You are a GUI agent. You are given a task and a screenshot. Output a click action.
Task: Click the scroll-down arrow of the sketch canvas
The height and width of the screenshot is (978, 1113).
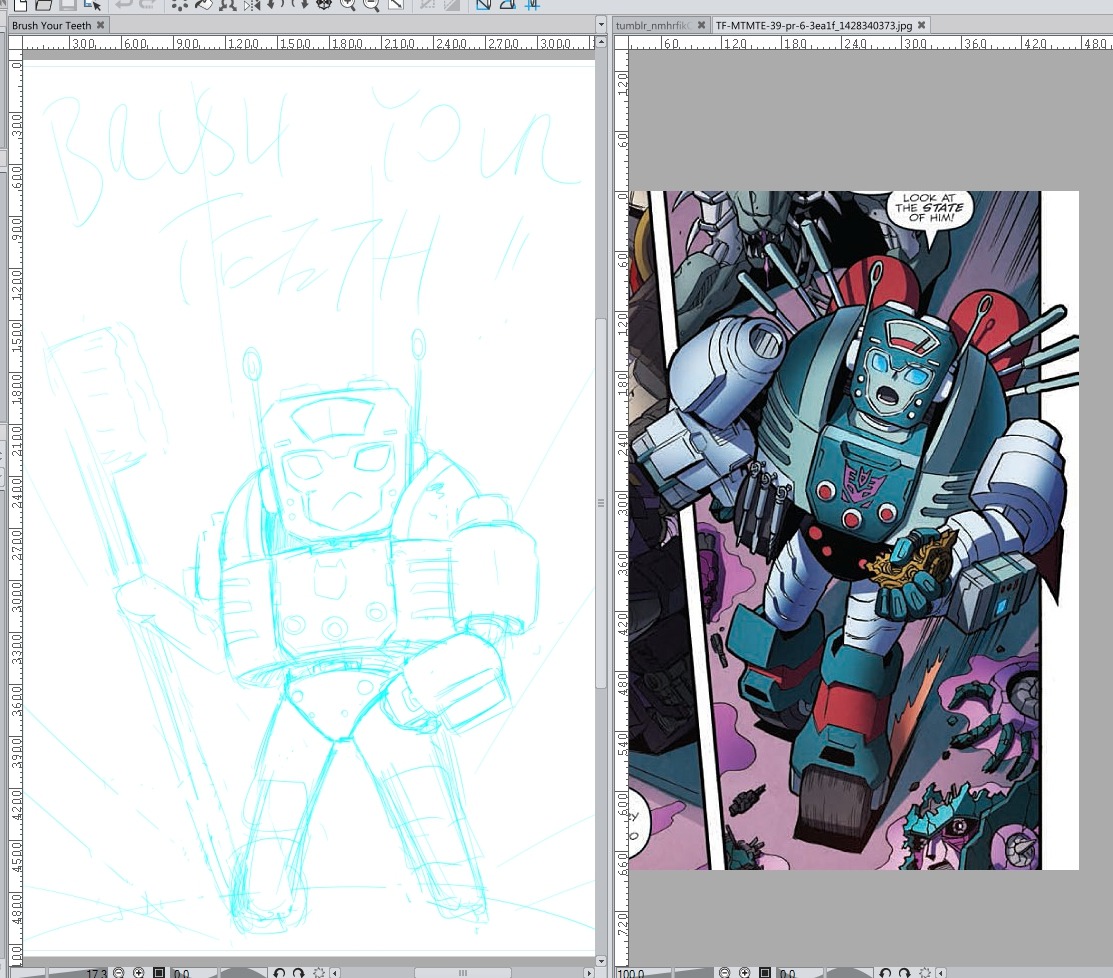[x=601, y=961]
